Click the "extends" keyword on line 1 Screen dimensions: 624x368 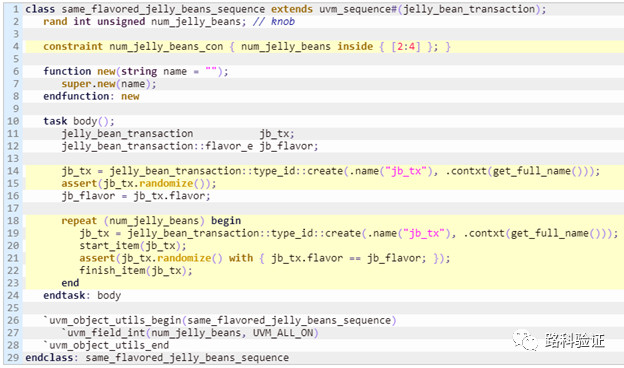pos(292,9)
